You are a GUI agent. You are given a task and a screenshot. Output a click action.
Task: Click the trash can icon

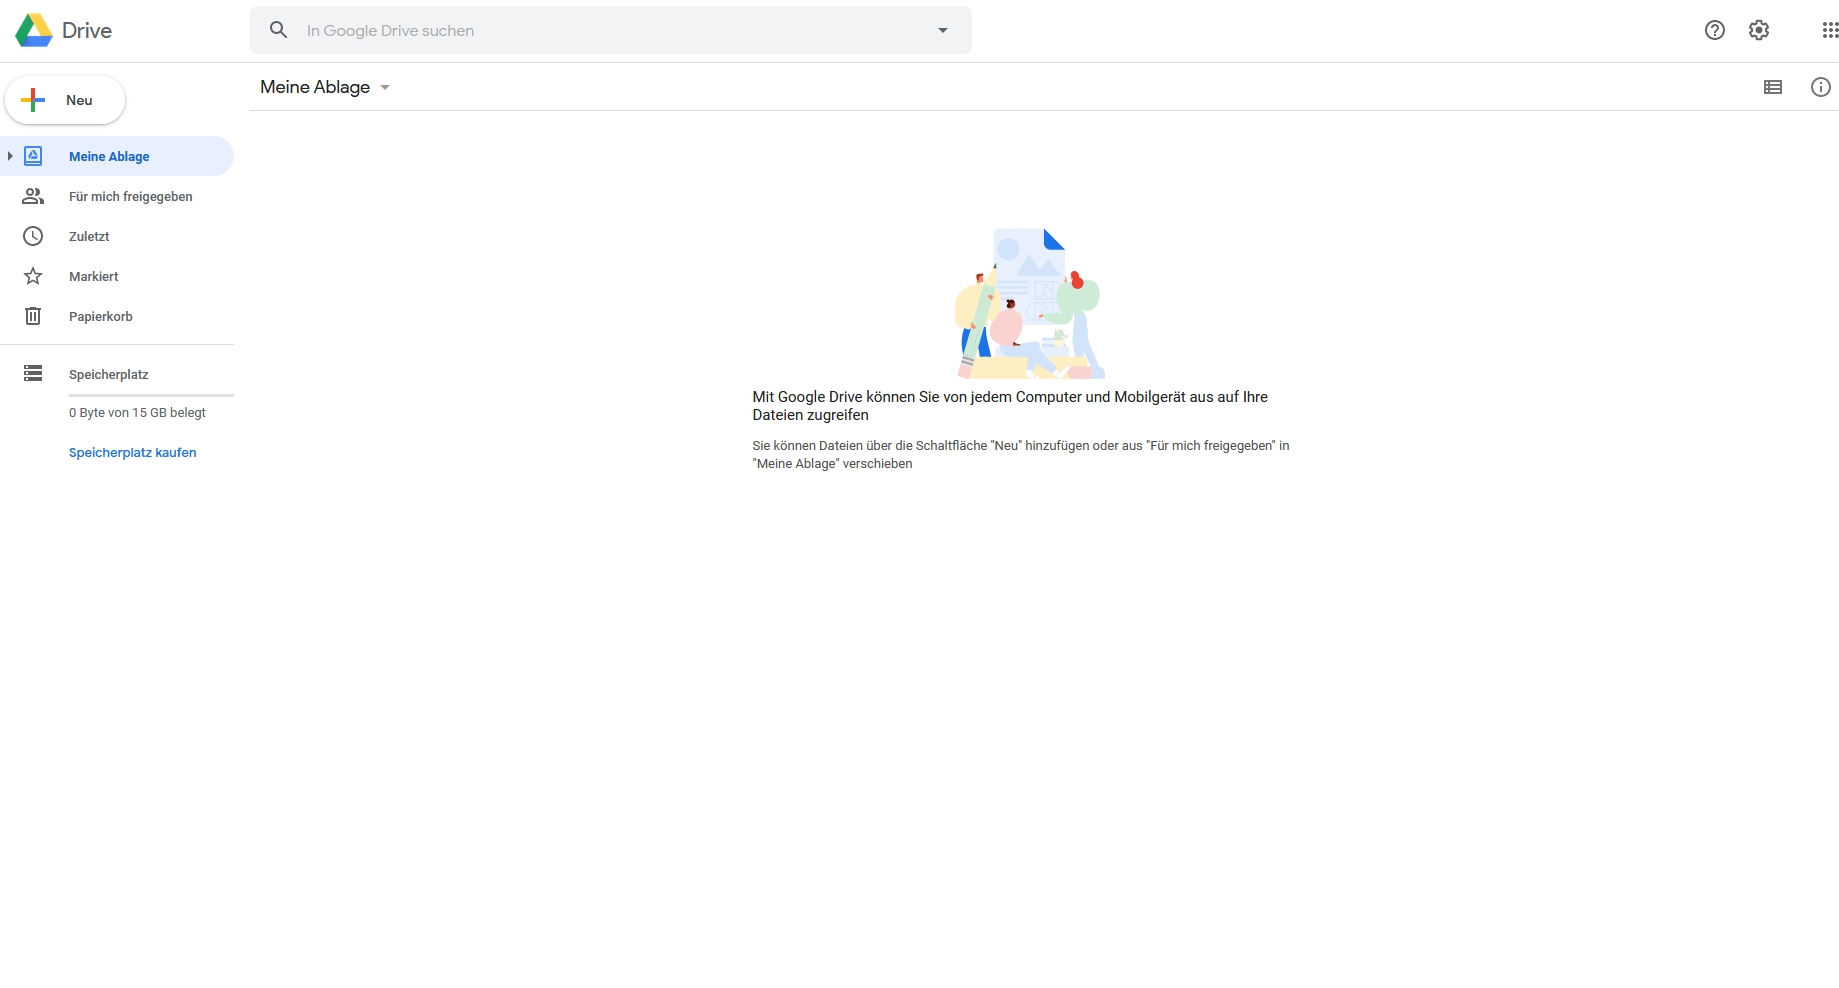33,316
